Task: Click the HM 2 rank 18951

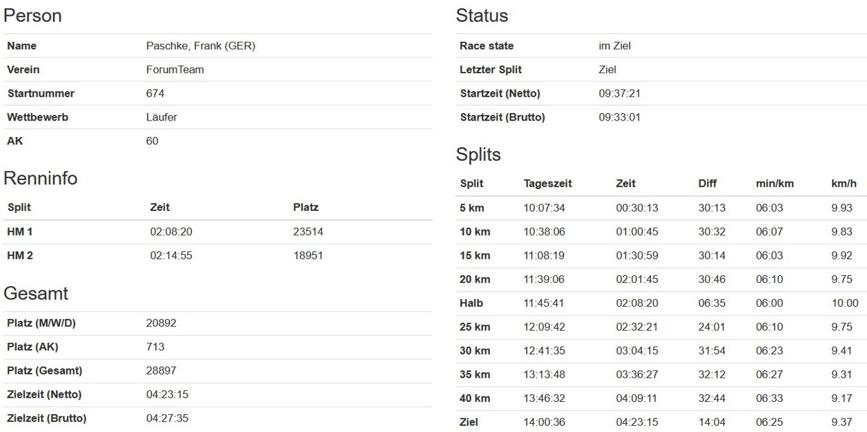Action: pos(308,256)
